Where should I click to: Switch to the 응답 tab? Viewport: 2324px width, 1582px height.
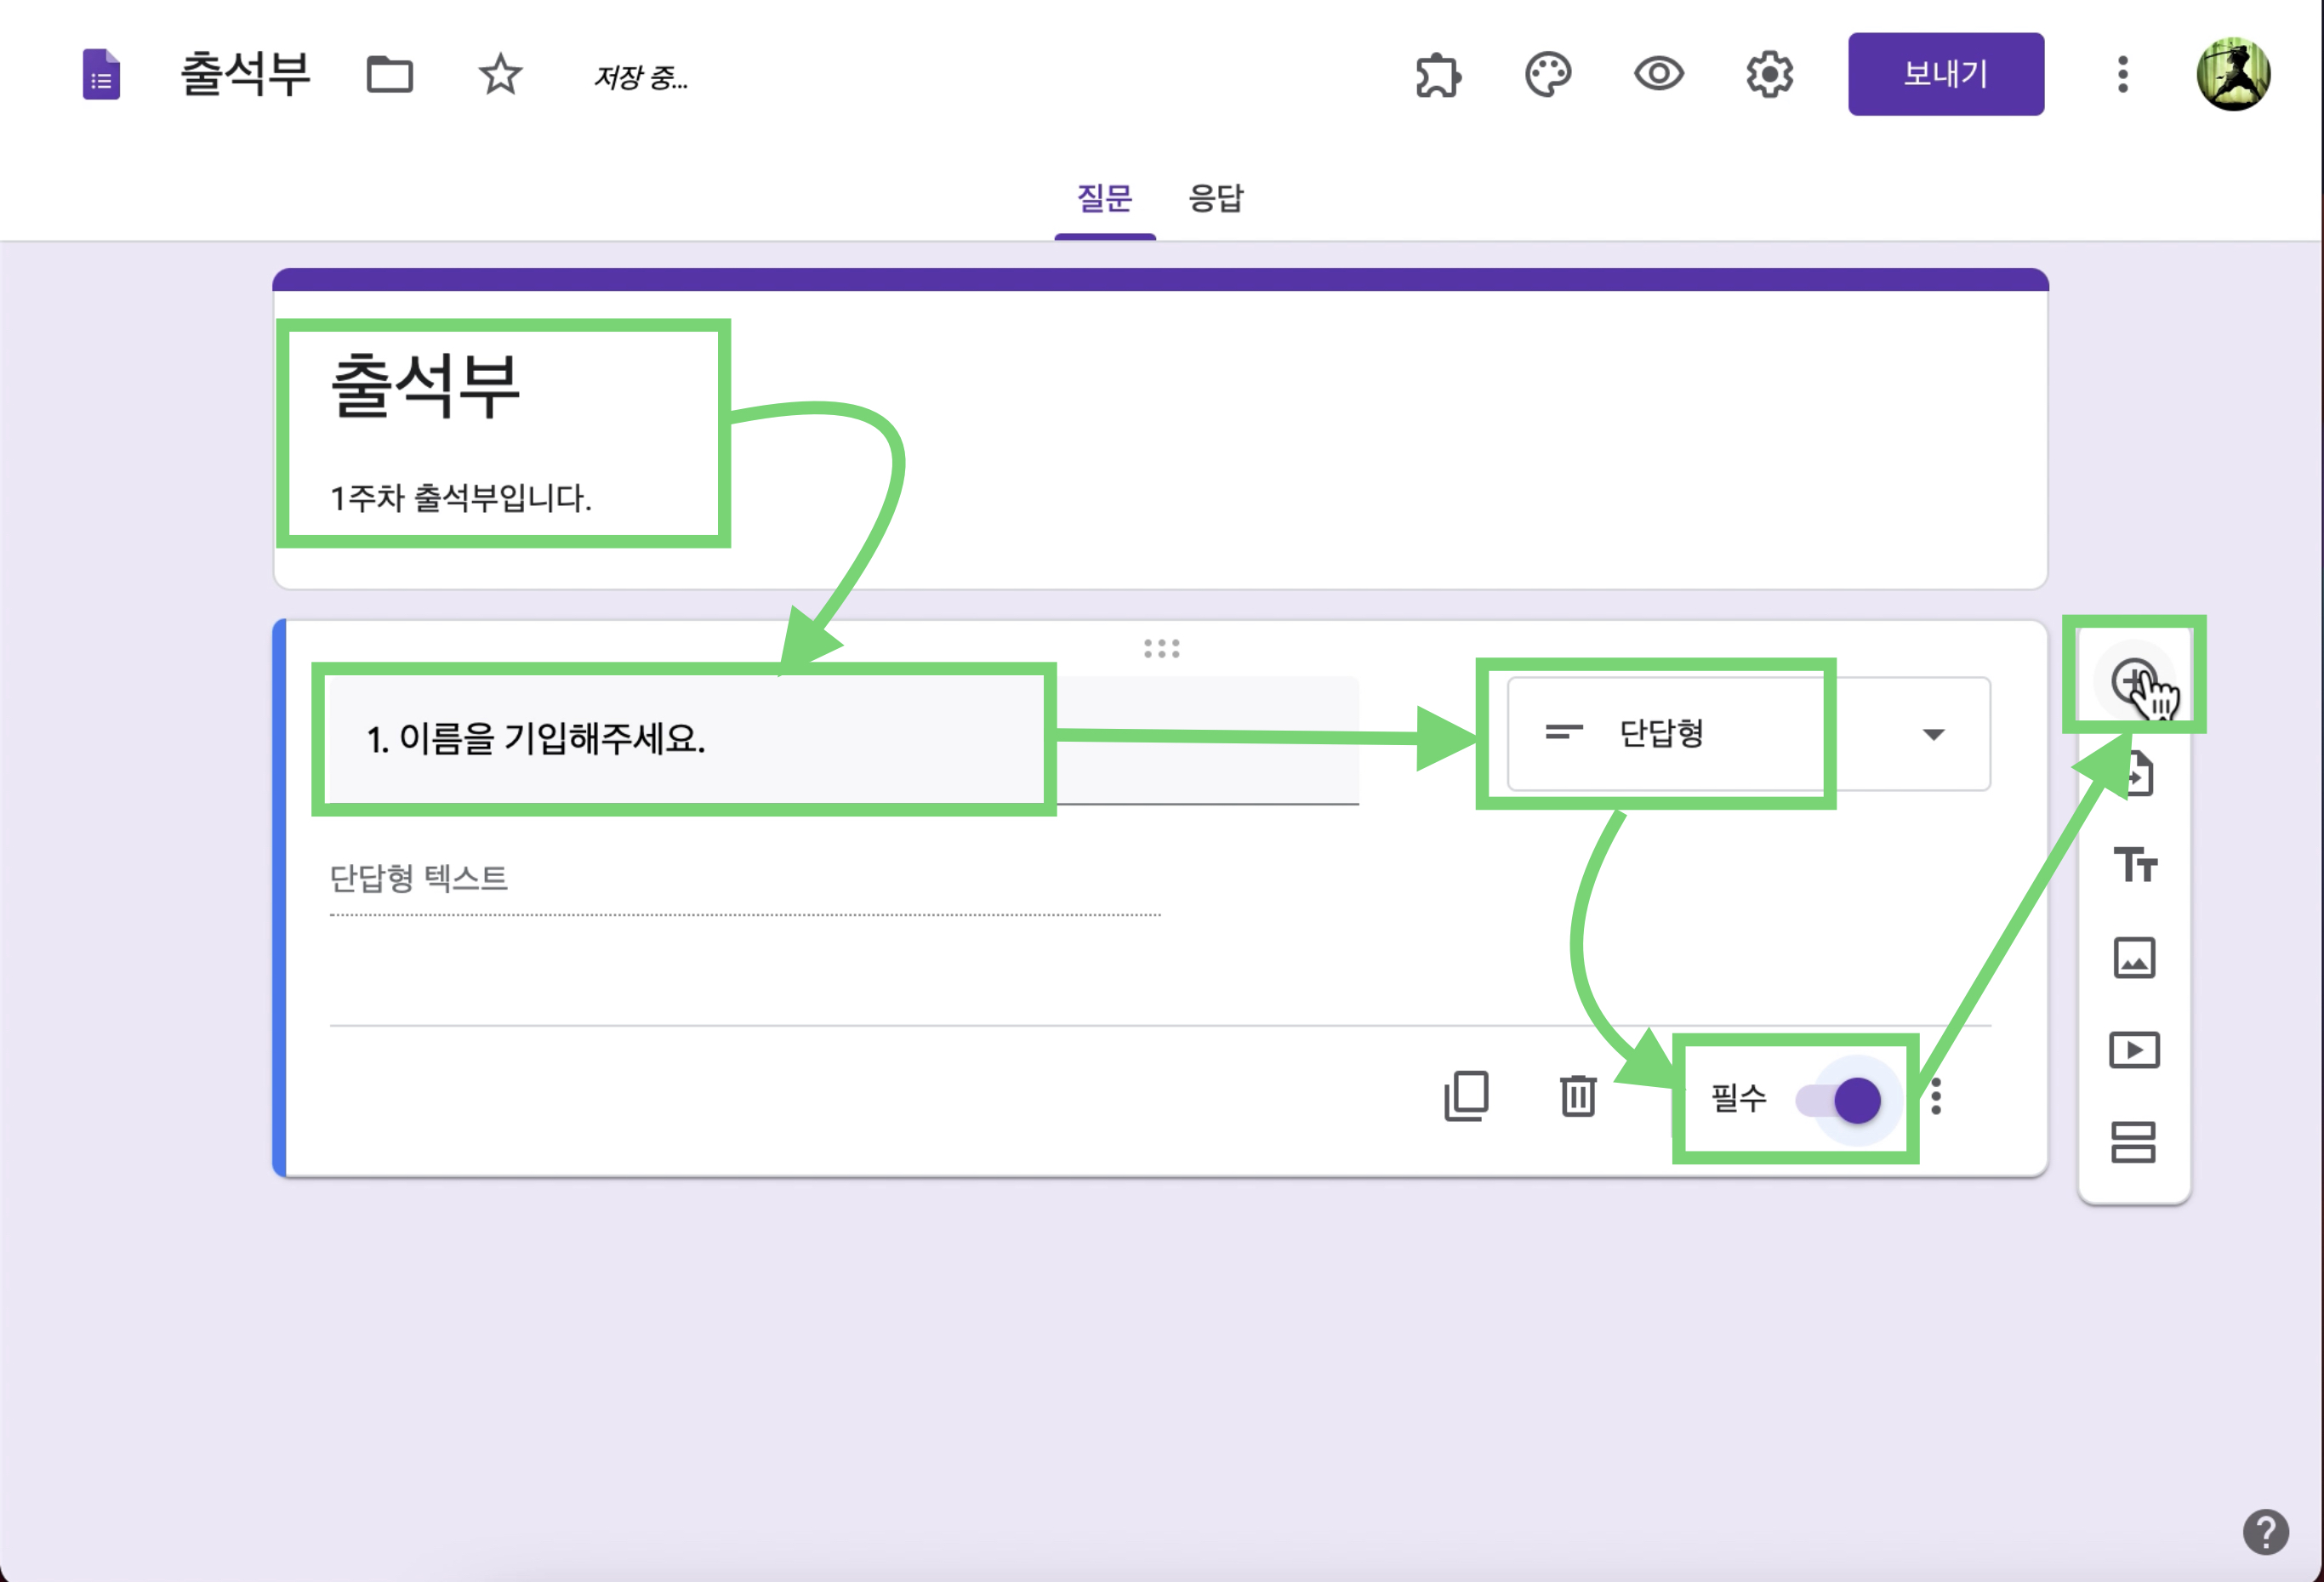tap(1216, 198)
